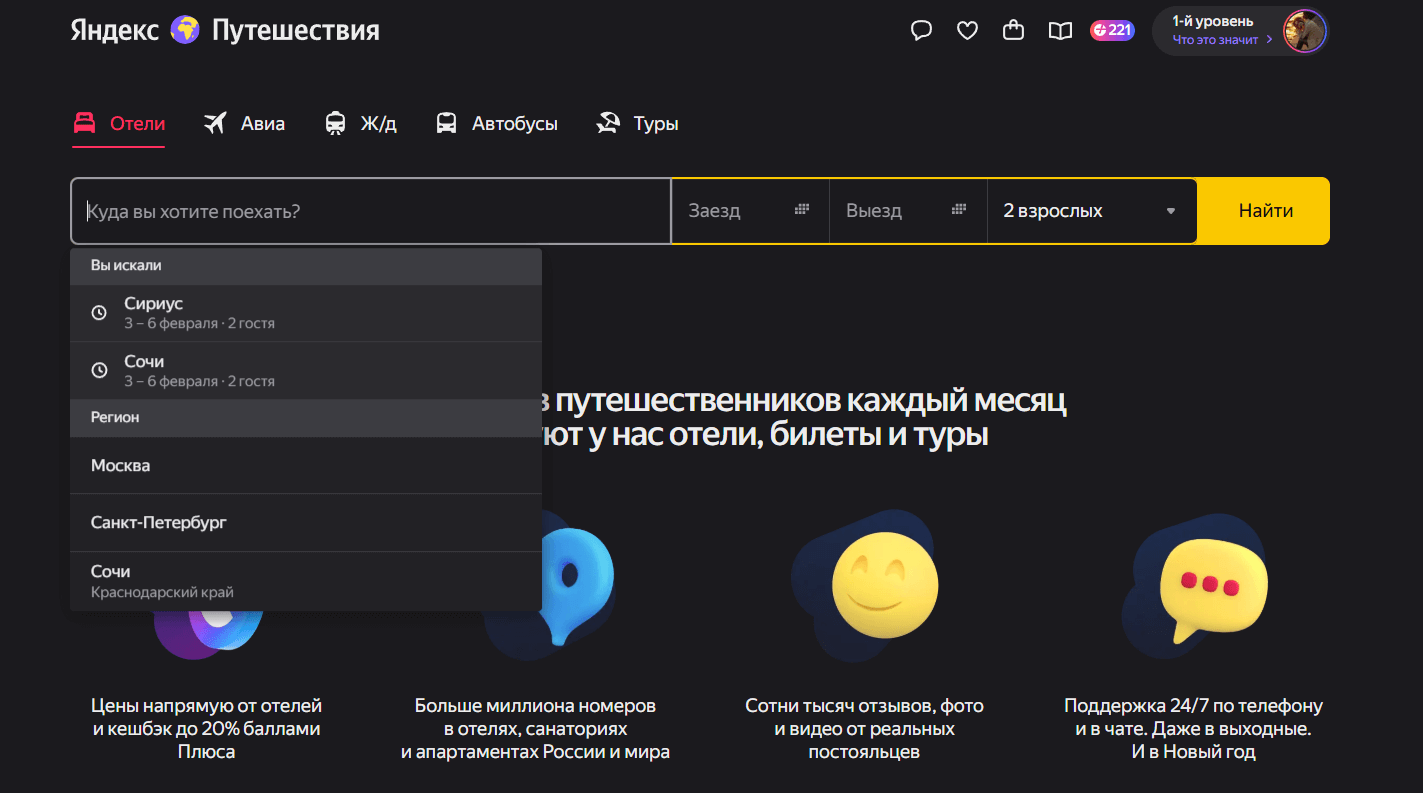Viewport: 1423px width, 793px height.
Task: Click the bus icon next to Автобусы
Action: tap(446, 124)
